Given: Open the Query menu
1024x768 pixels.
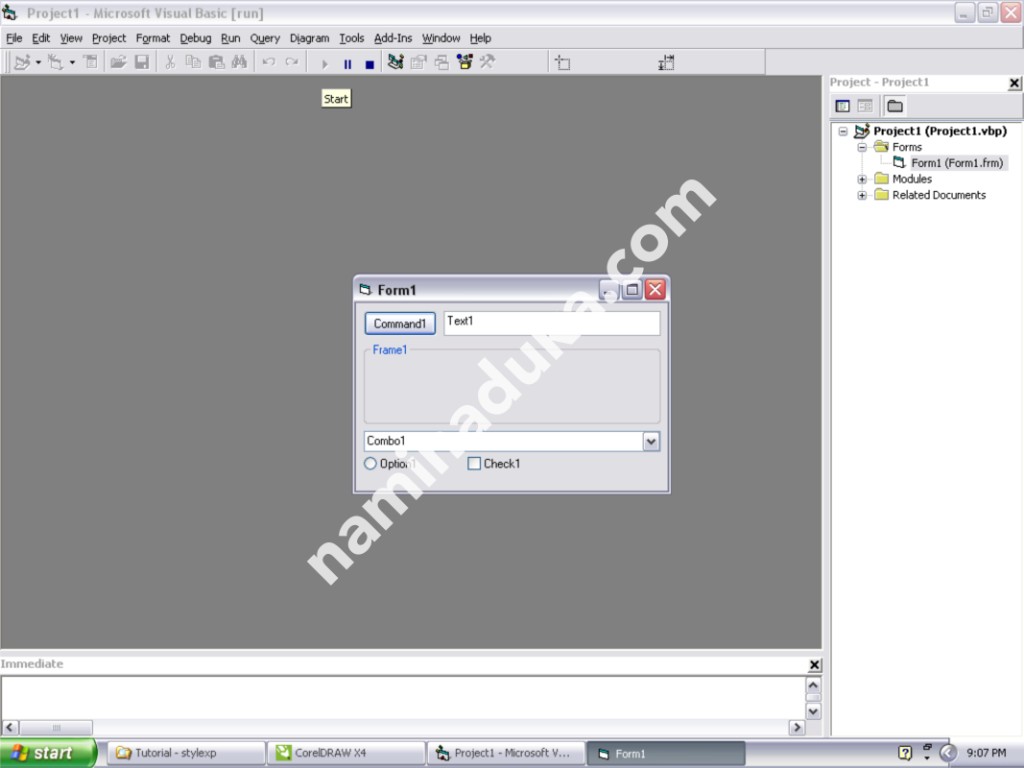Looking at the screenshot, I should pyautogui.click(x=265, y=38).
